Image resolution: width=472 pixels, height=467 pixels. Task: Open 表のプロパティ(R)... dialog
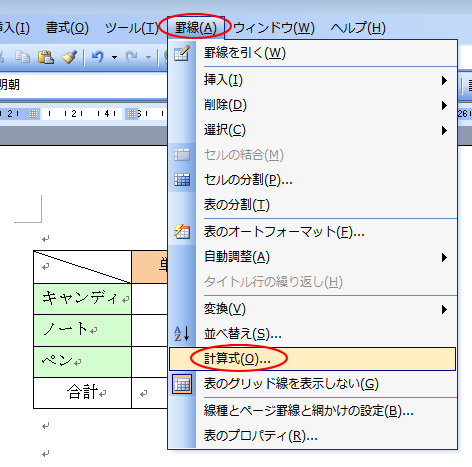pyautogui.click(x=313, y=436)
